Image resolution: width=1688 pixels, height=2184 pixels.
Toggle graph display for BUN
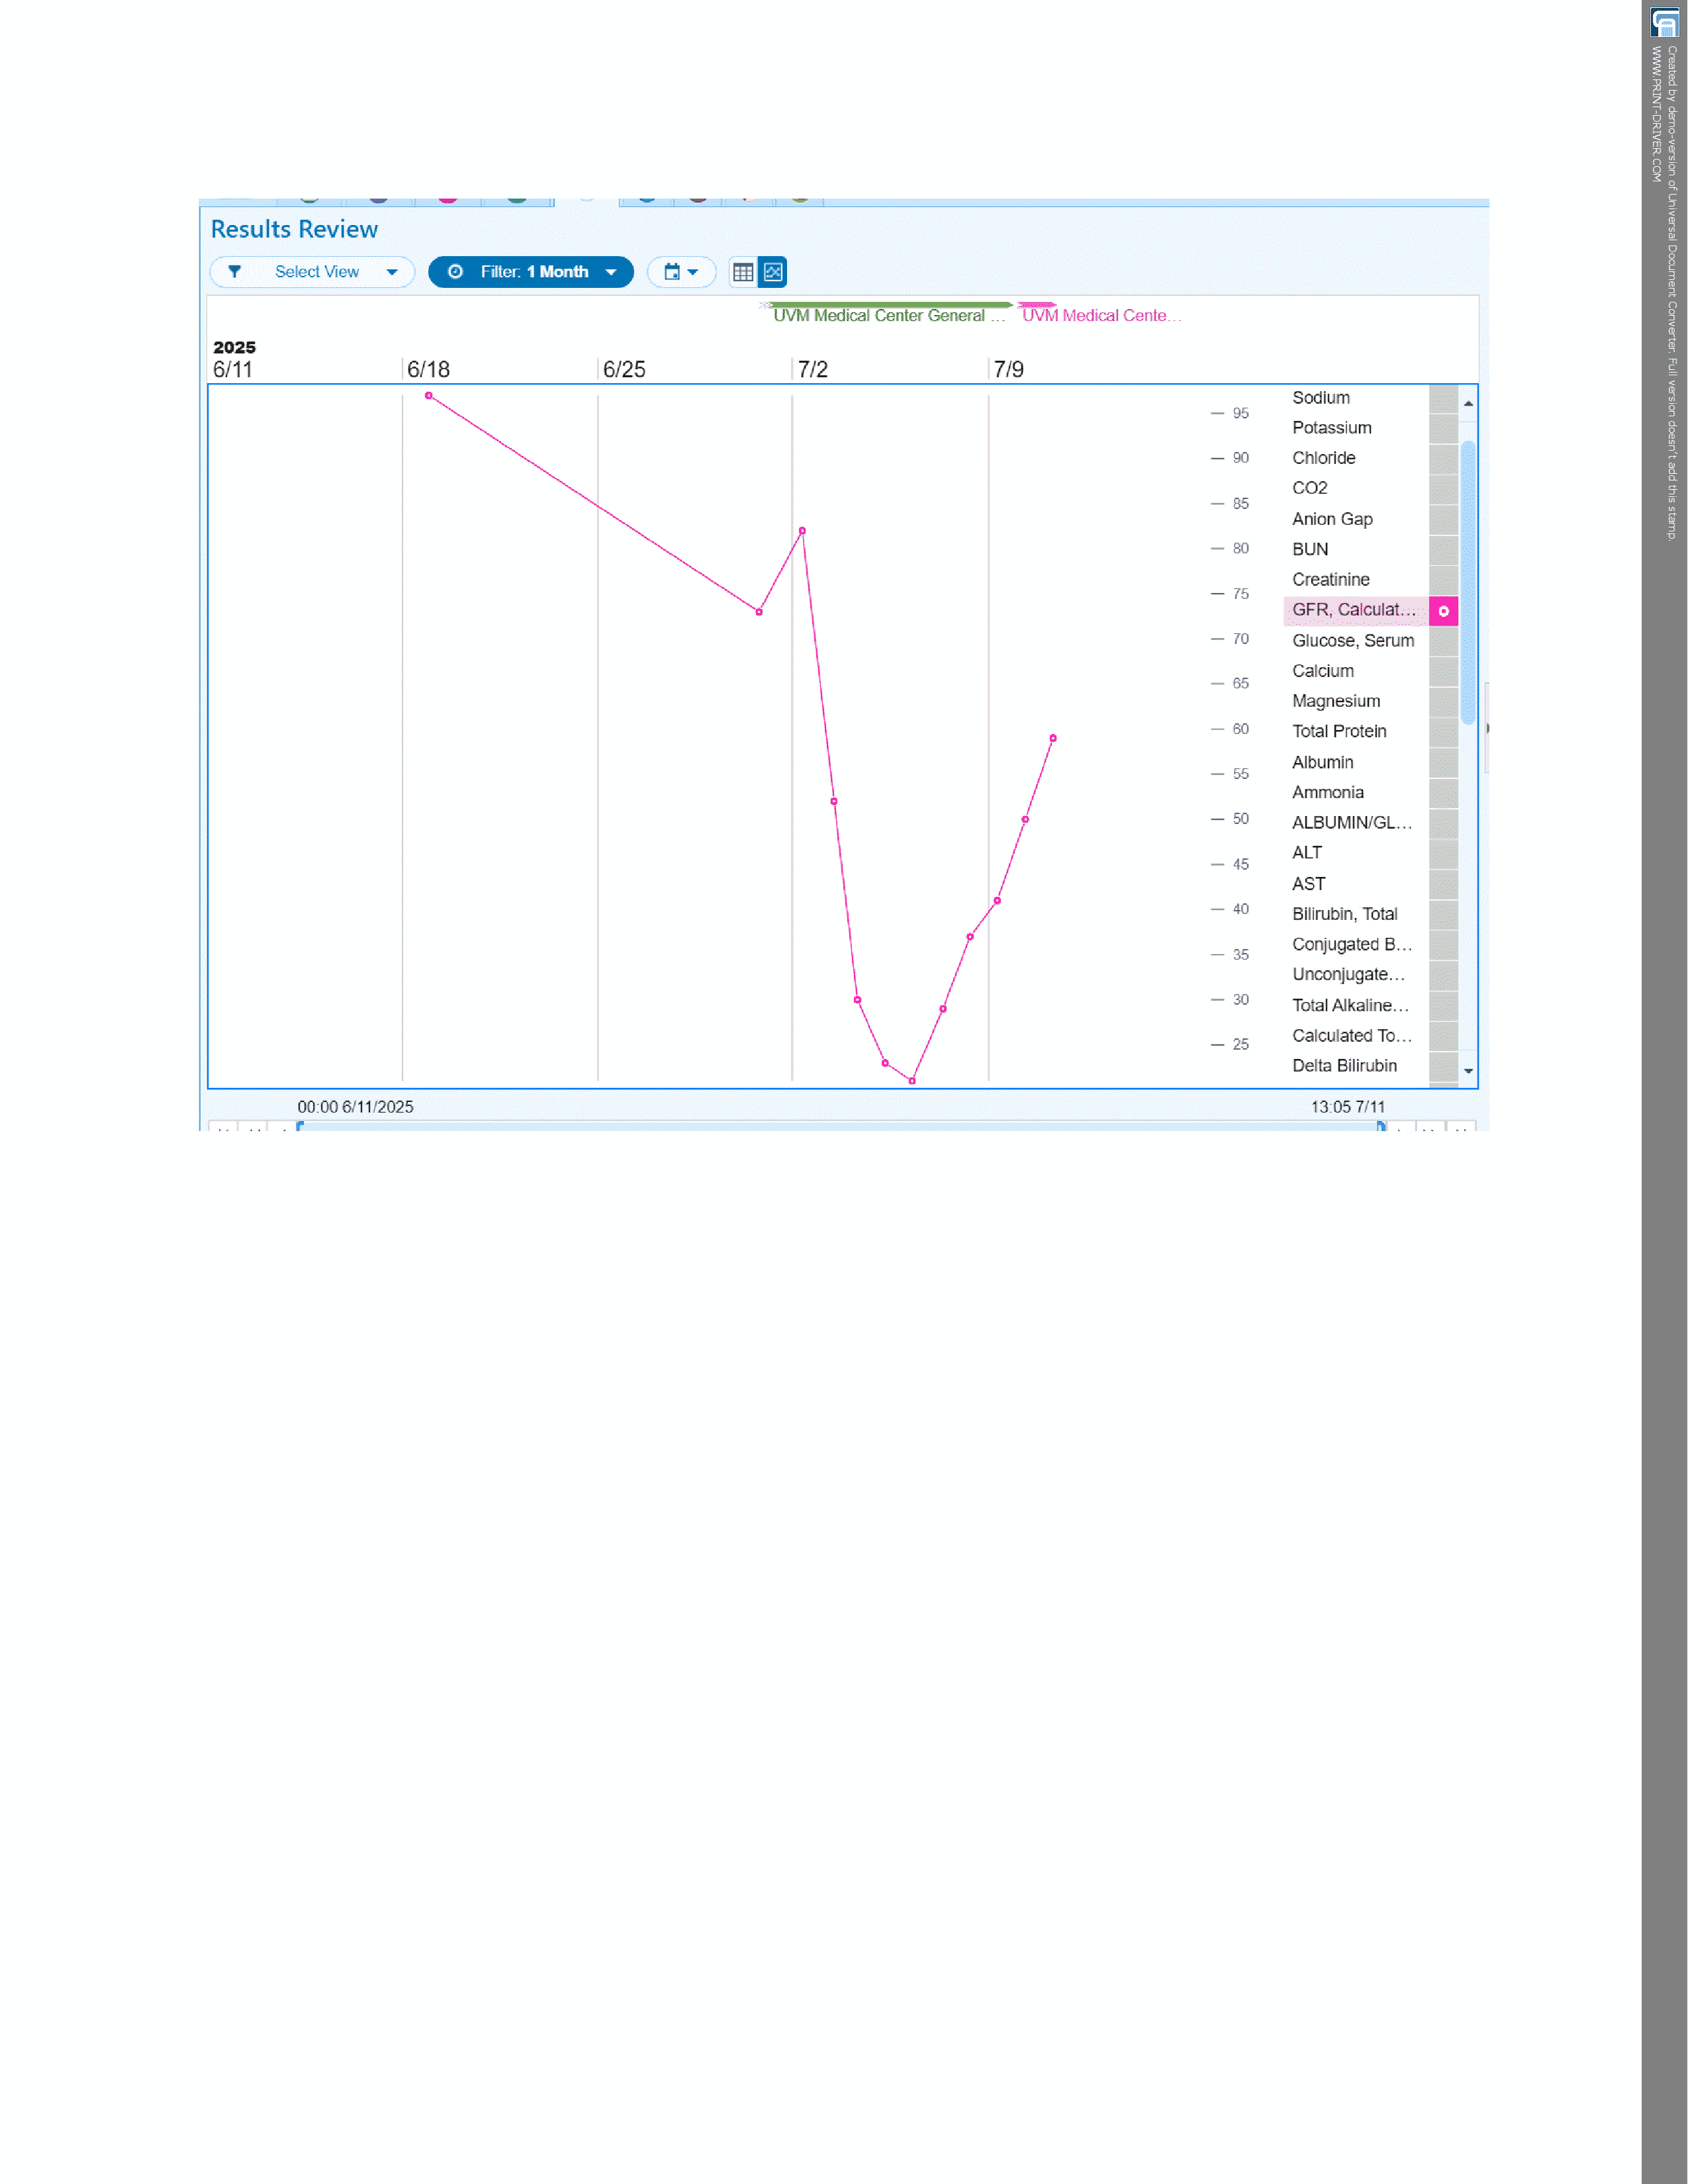[x=1443, y=549]
